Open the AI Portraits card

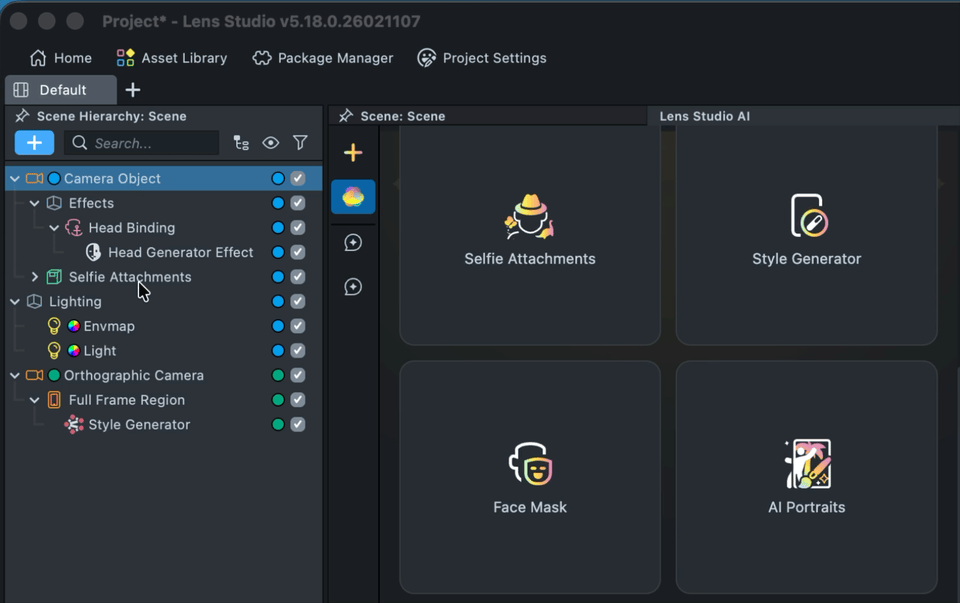click(806, 477)
